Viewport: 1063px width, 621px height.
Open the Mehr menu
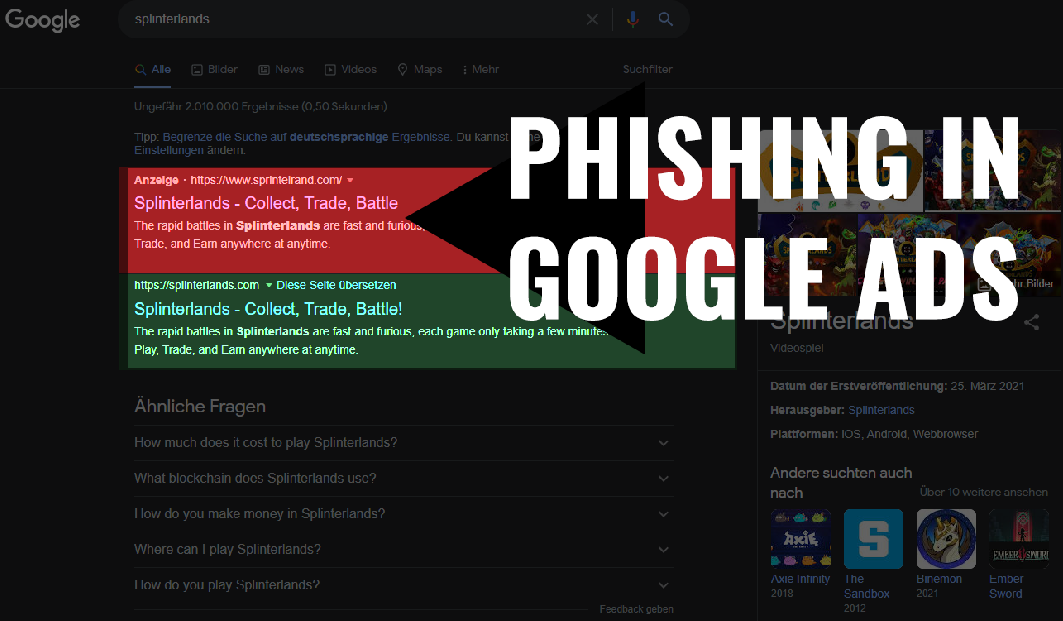pos(481,70)
